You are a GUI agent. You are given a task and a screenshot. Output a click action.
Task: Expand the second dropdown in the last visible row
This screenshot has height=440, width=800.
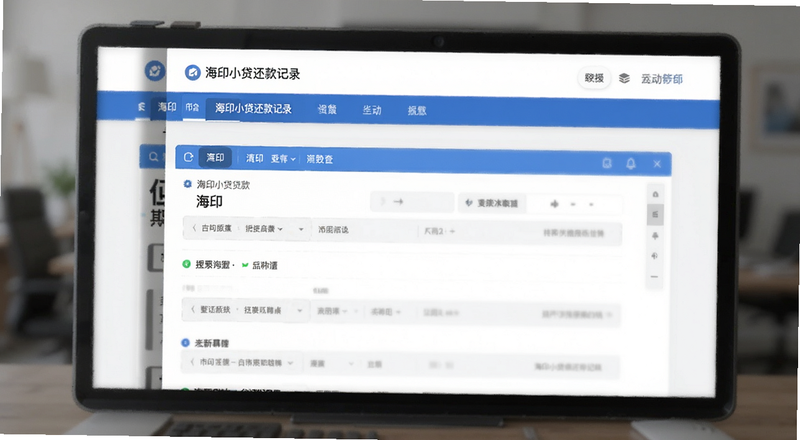(x=351, y=364)
